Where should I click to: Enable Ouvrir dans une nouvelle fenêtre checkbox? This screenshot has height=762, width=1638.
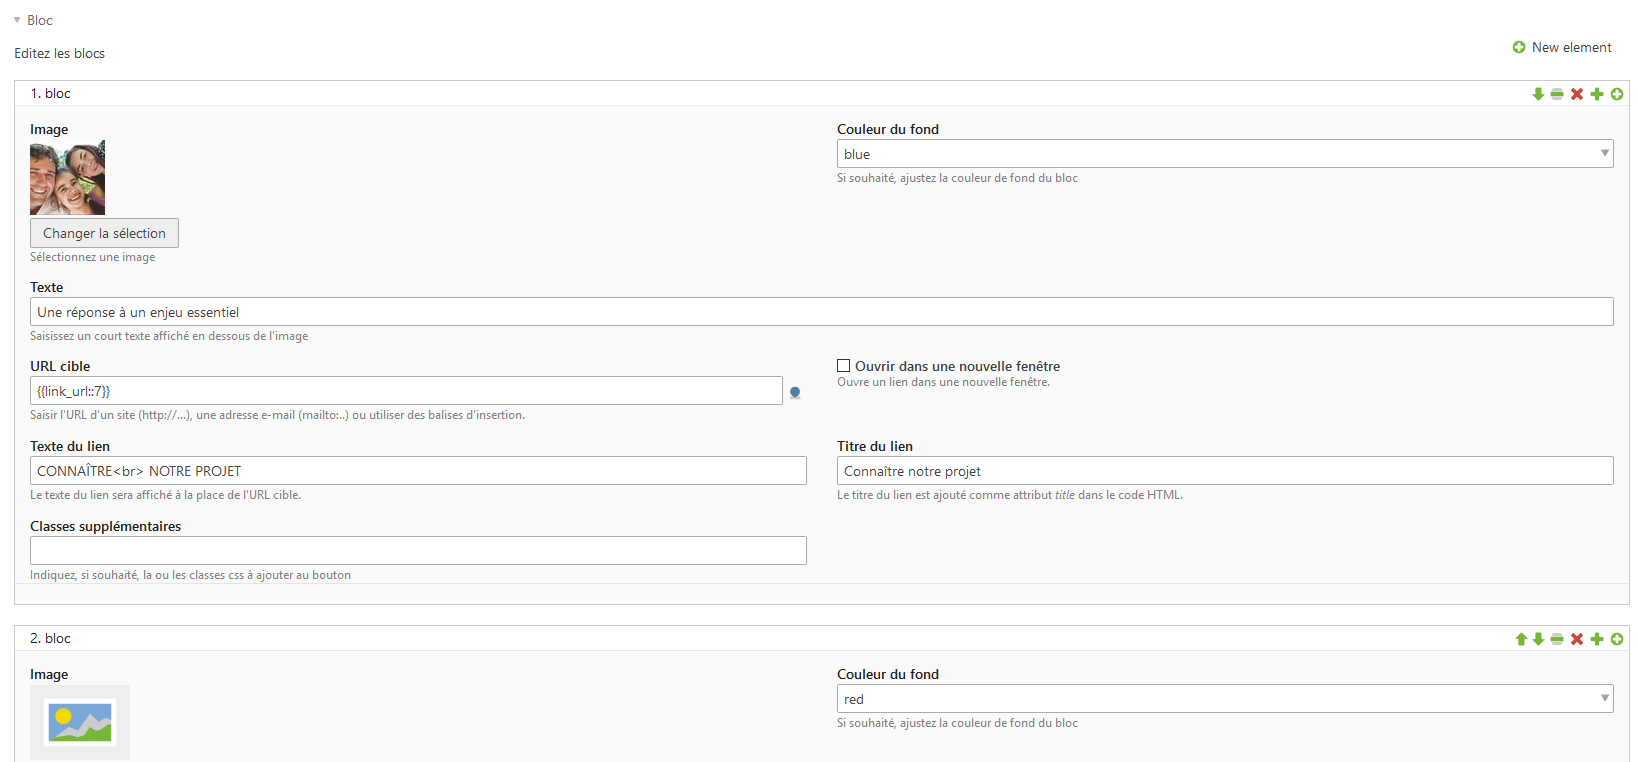point(844,366)
